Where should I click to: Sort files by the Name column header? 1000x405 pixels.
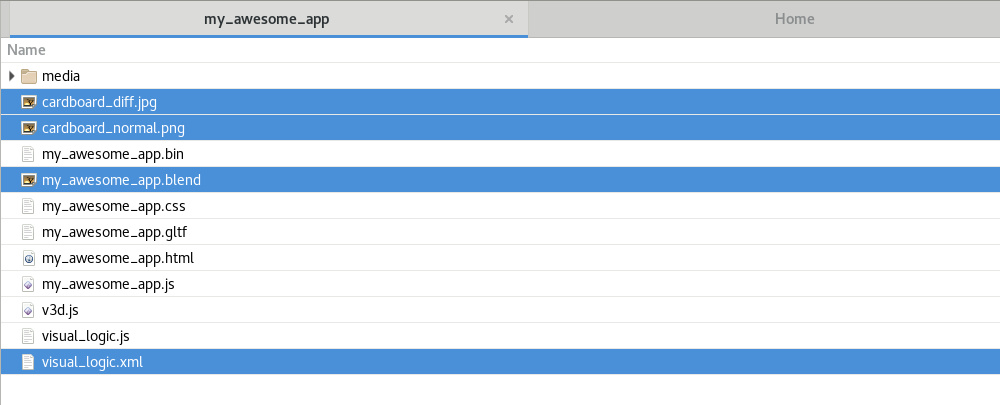[27, 50]
